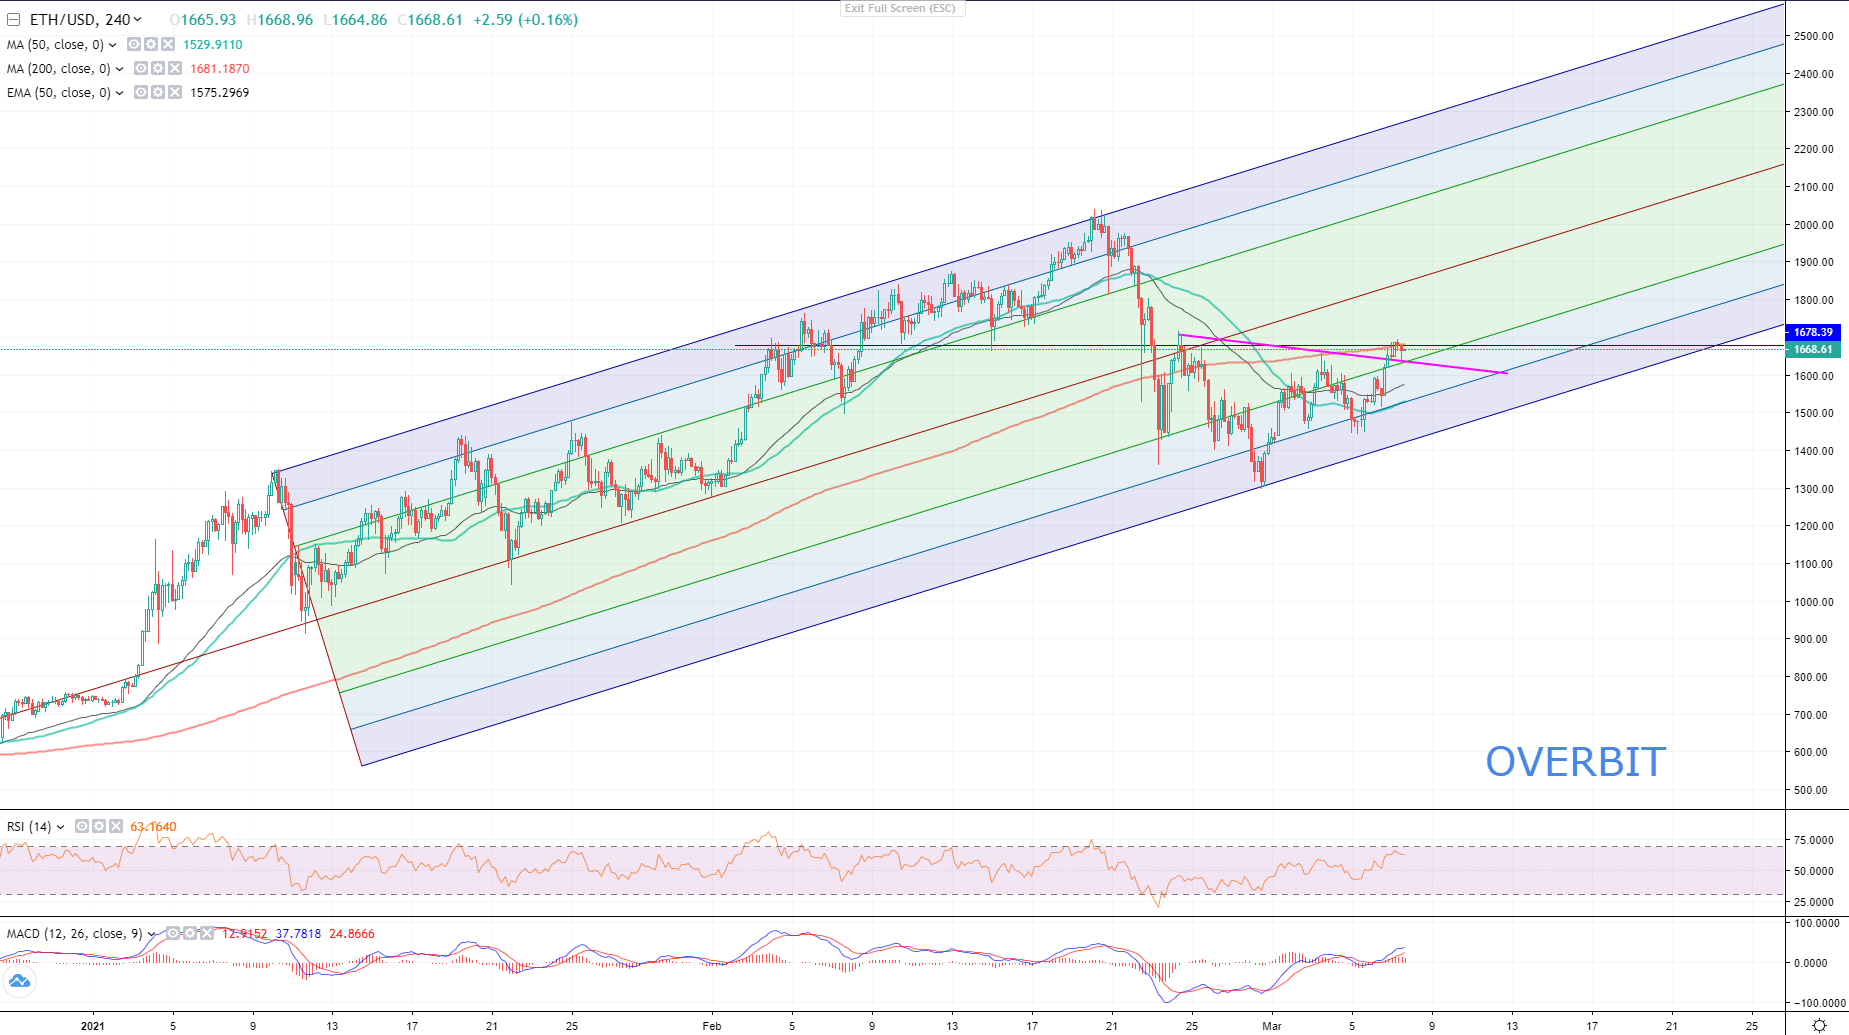Screen dimensions: 1849x1035
Task: Click the 2500.00 price scale label
Action: (1814, 36)
